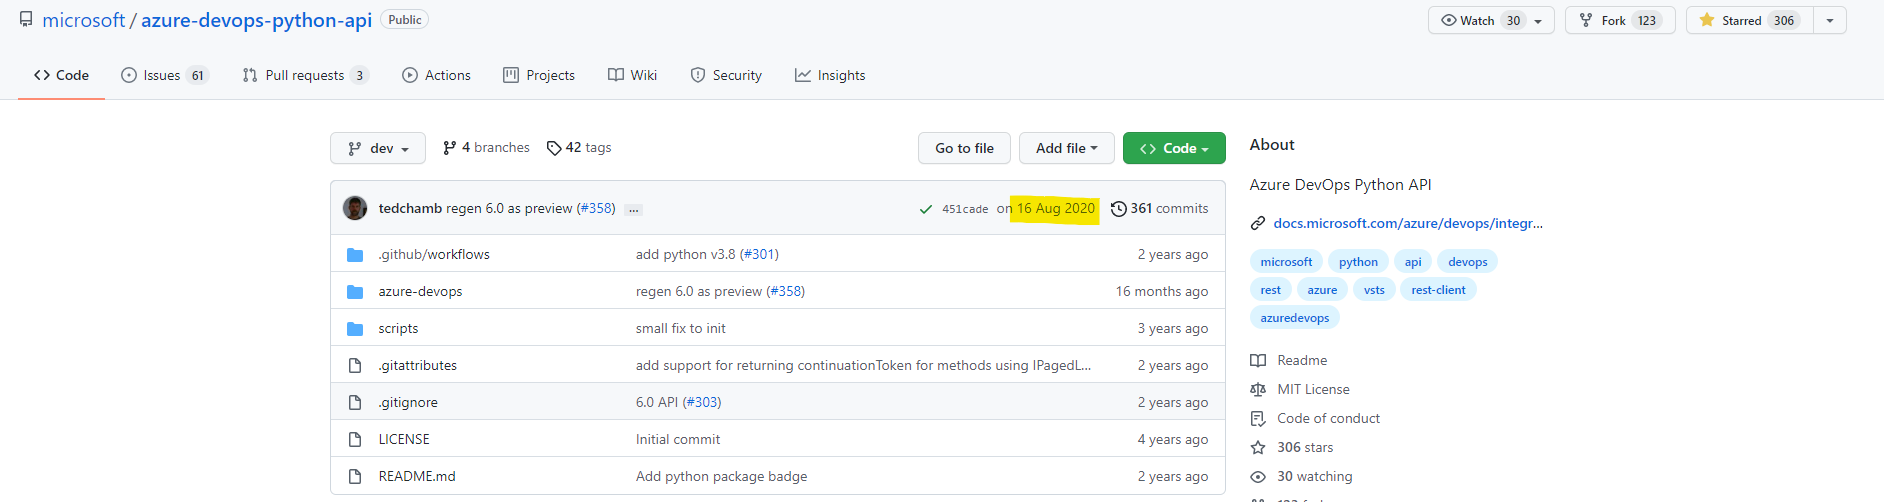Viewport: 1884px width, 502px height.
Task: Click the scripts folder icon
Action: click(x=355, y=329)
